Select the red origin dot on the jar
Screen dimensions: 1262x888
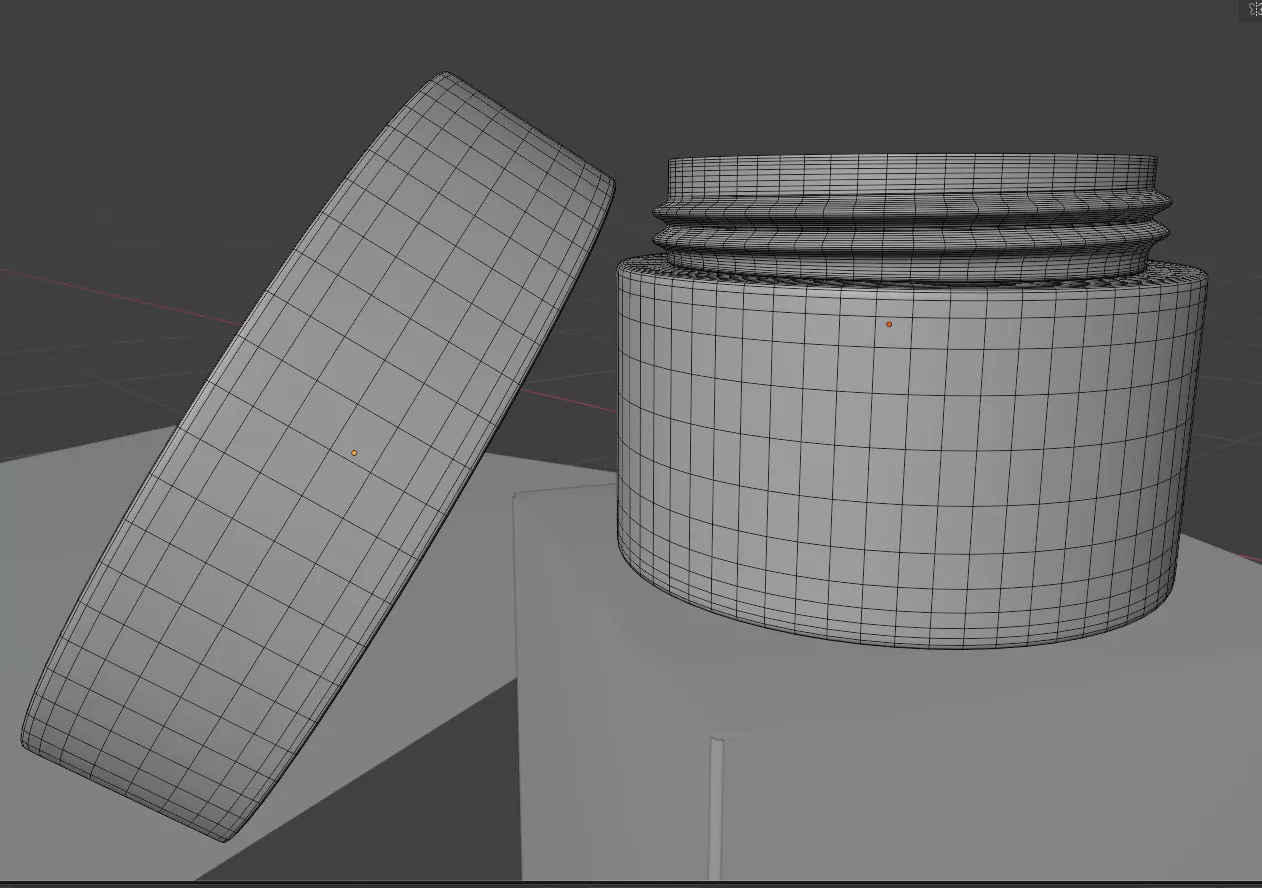(x=889, y=324)
